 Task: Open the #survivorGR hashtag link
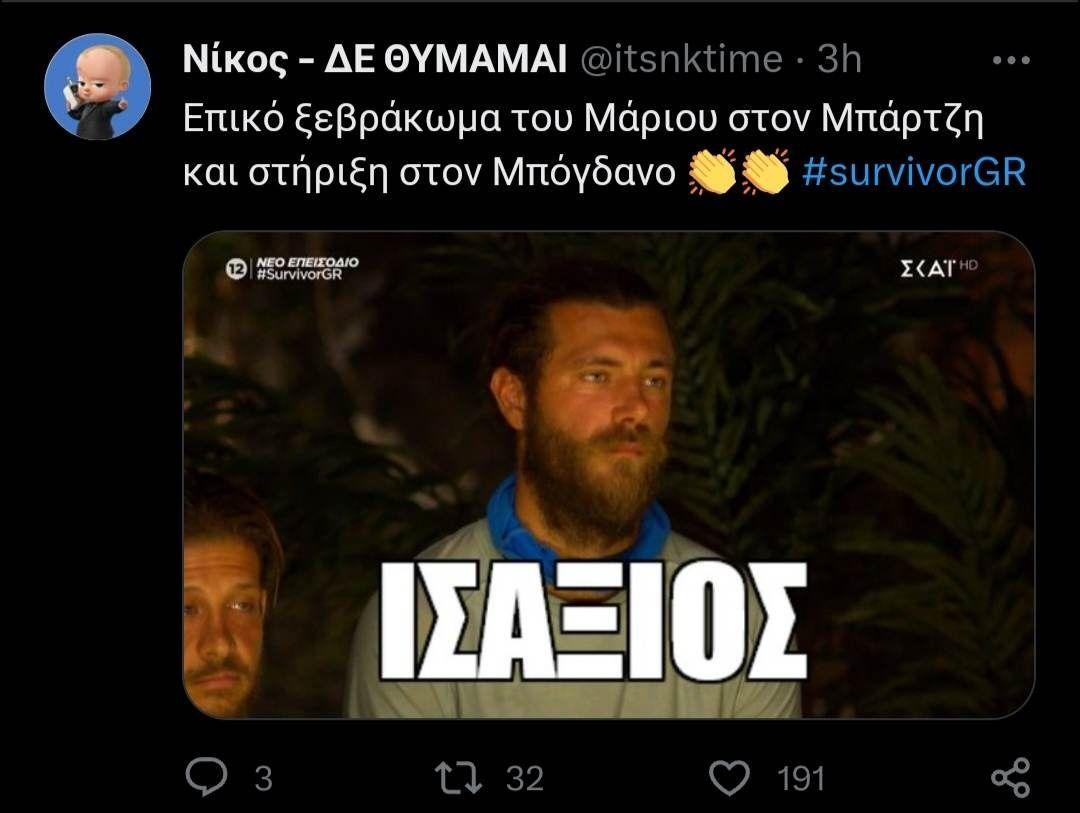click(x=914, y=172)
